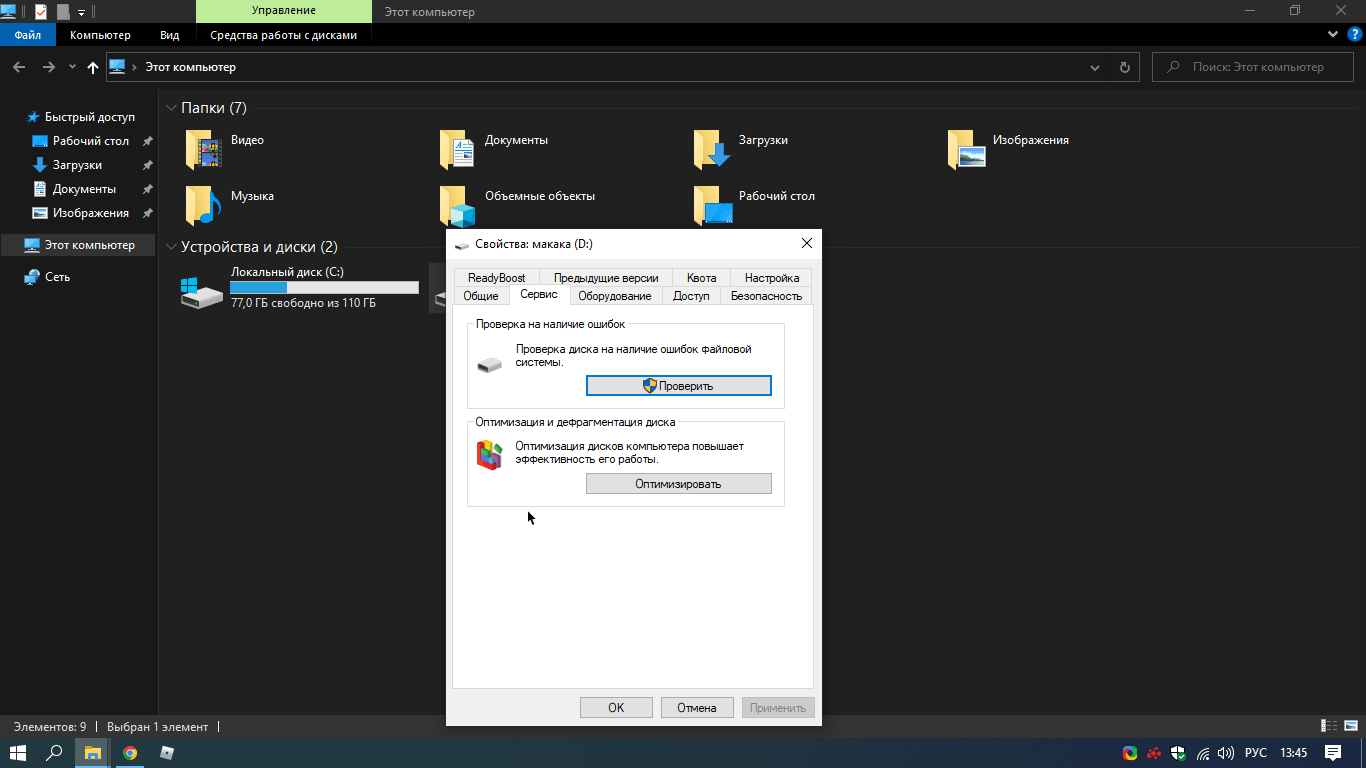Screen dimensions: 1366x768
Task: Expand the address bar history dropdown
Action: 1095,67
